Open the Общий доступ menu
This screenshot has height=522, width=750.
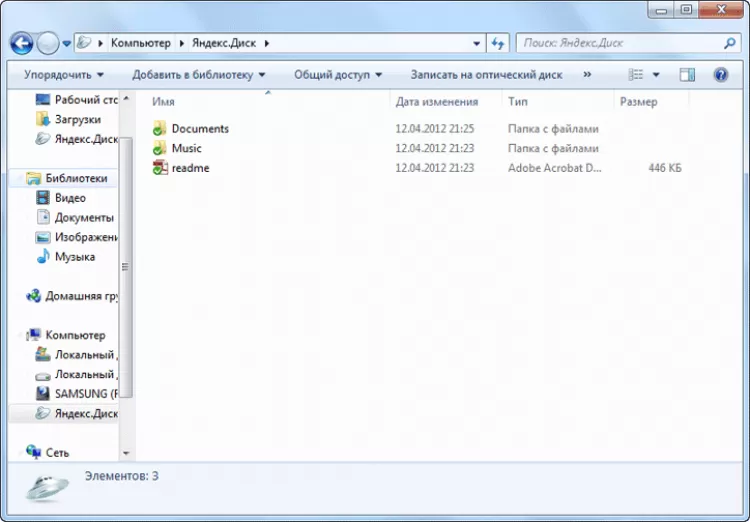tap(338, 75)
